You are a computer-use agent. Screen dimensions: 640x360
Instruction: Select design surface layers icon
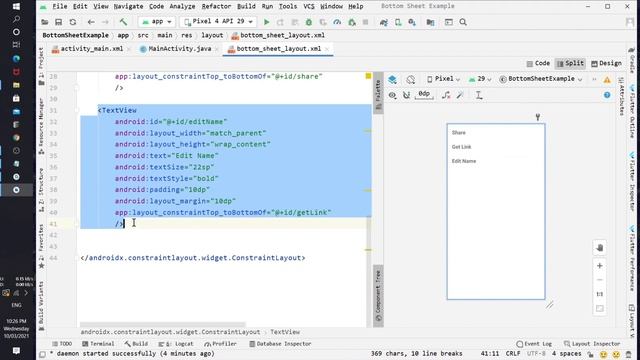393,79
